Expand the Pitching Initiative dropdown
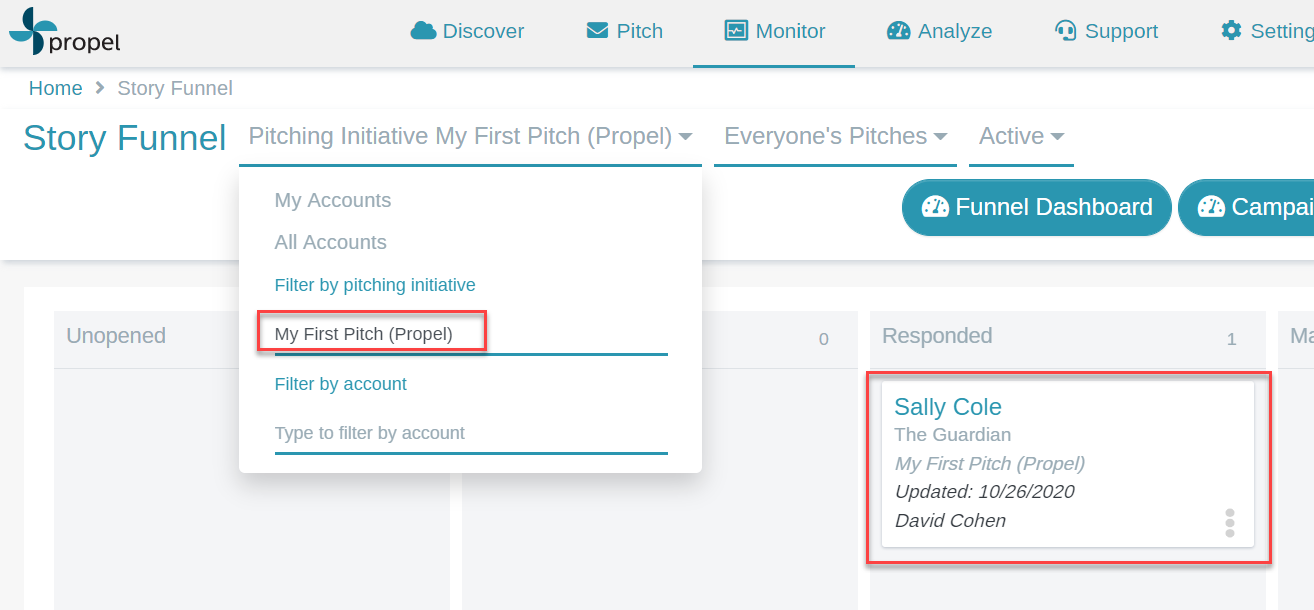The width and height of the screenshot is (1314, 610). pyautogui.click(x=470, y=137)
